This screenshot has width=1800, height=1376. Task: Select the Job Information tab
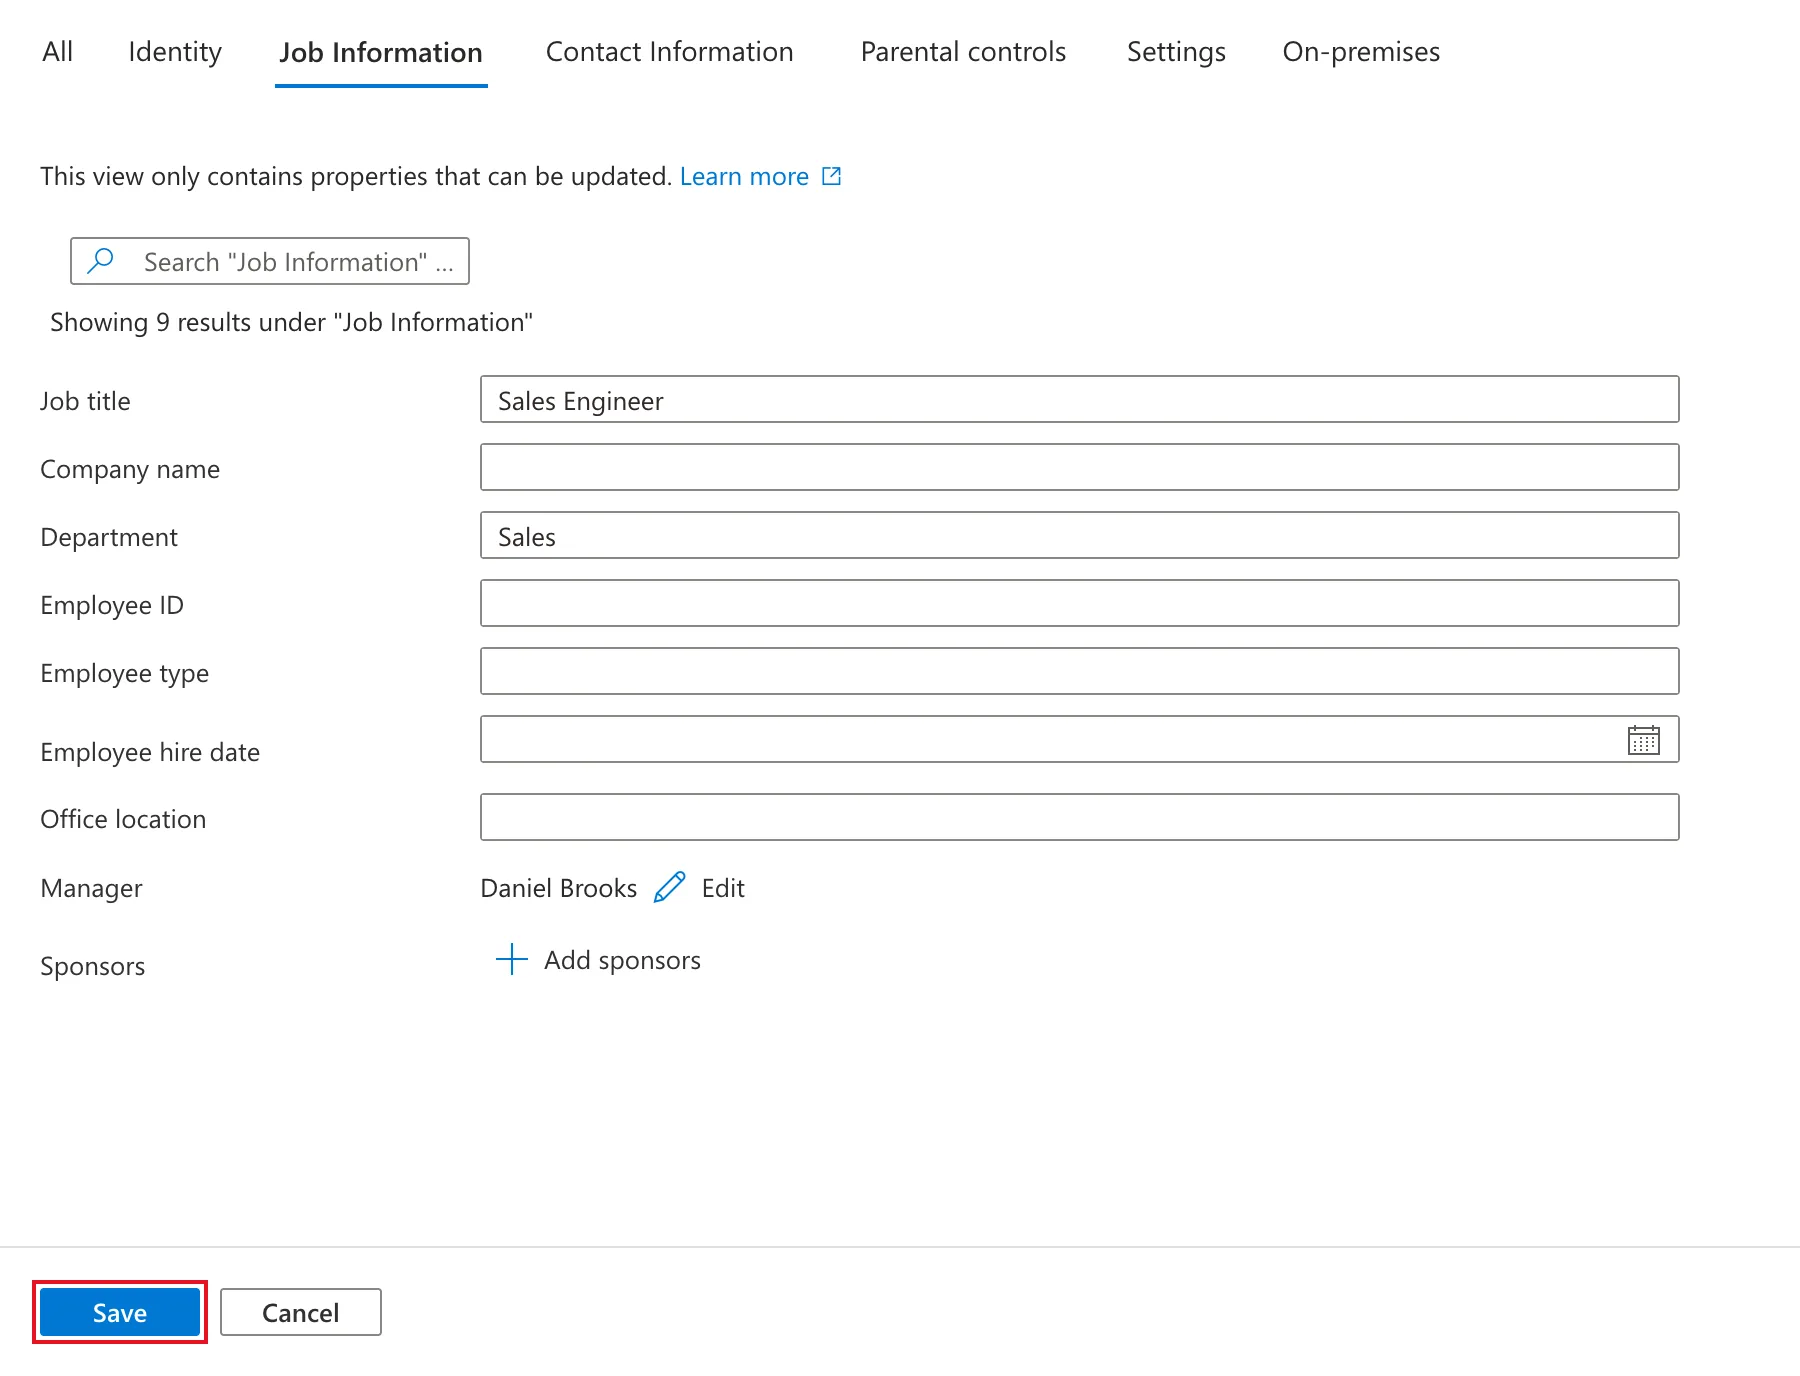pos(381,53)
